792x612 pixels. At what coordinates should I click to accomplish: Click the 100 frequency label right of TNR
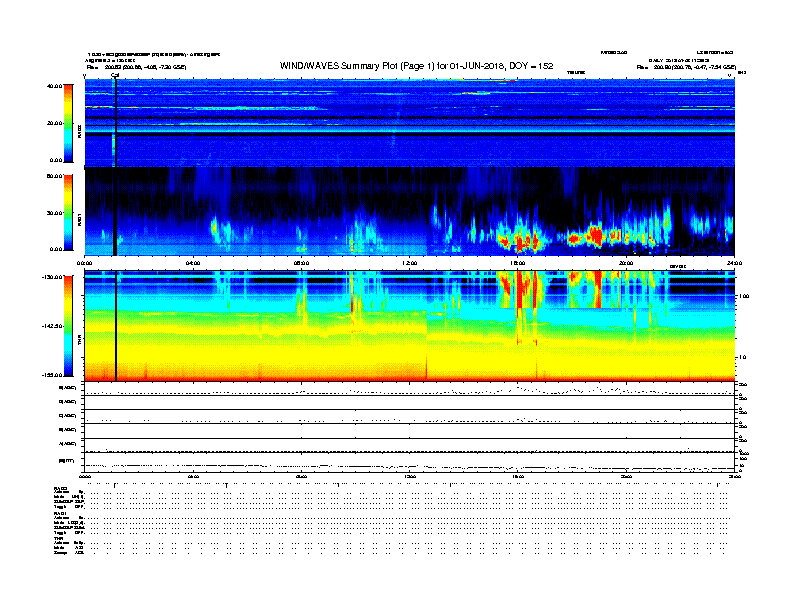(x=744, y=296)
